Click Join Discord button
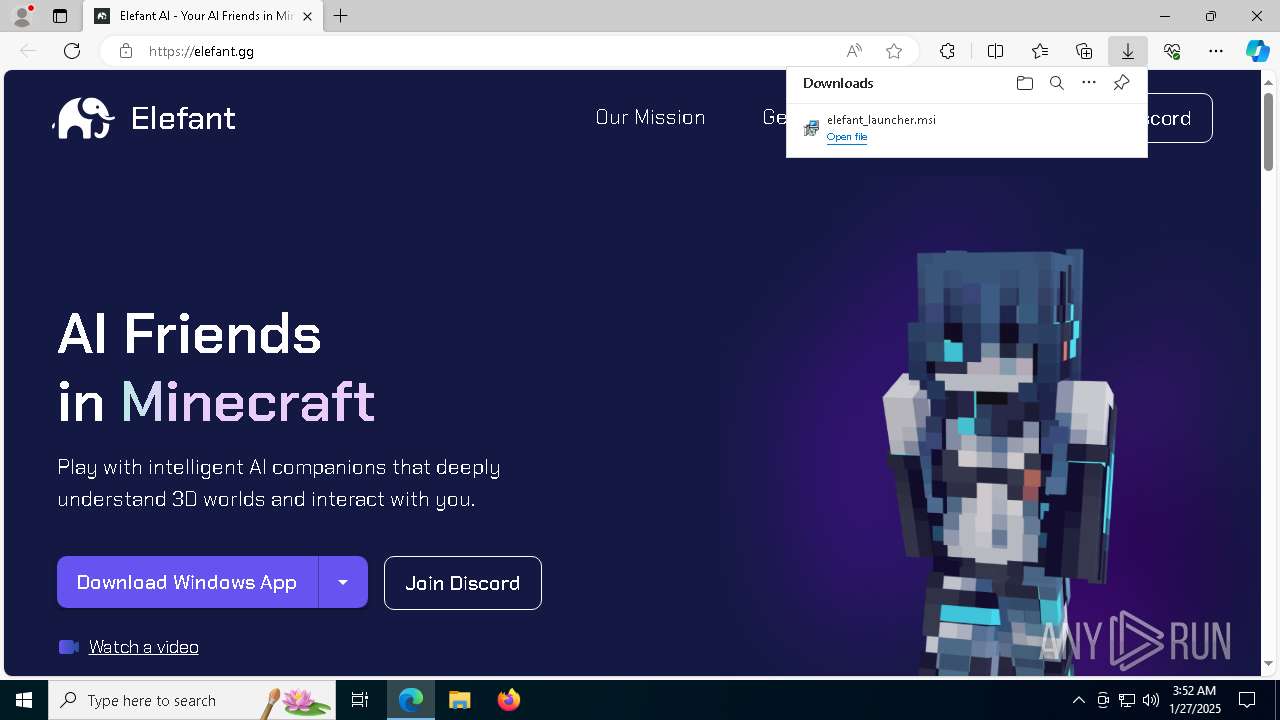Screen dimensions: 1280x720 (463, 583)
